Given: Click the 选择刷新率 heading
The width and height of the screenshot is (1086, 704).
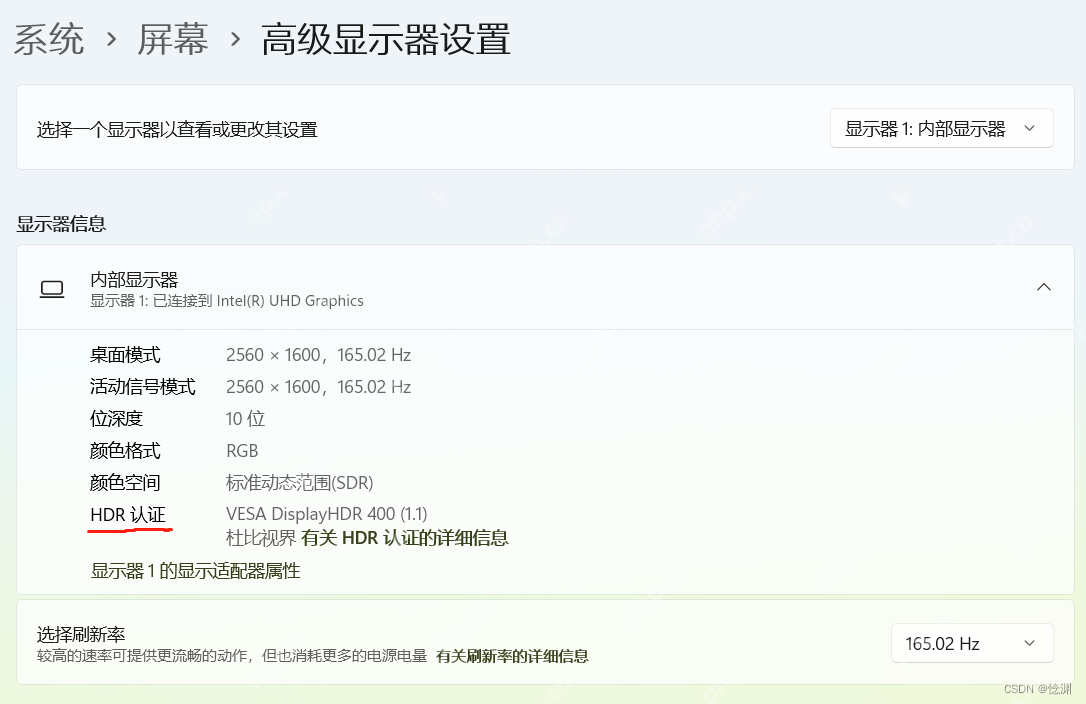Looking at the screenshot, I should click(81, 634).
